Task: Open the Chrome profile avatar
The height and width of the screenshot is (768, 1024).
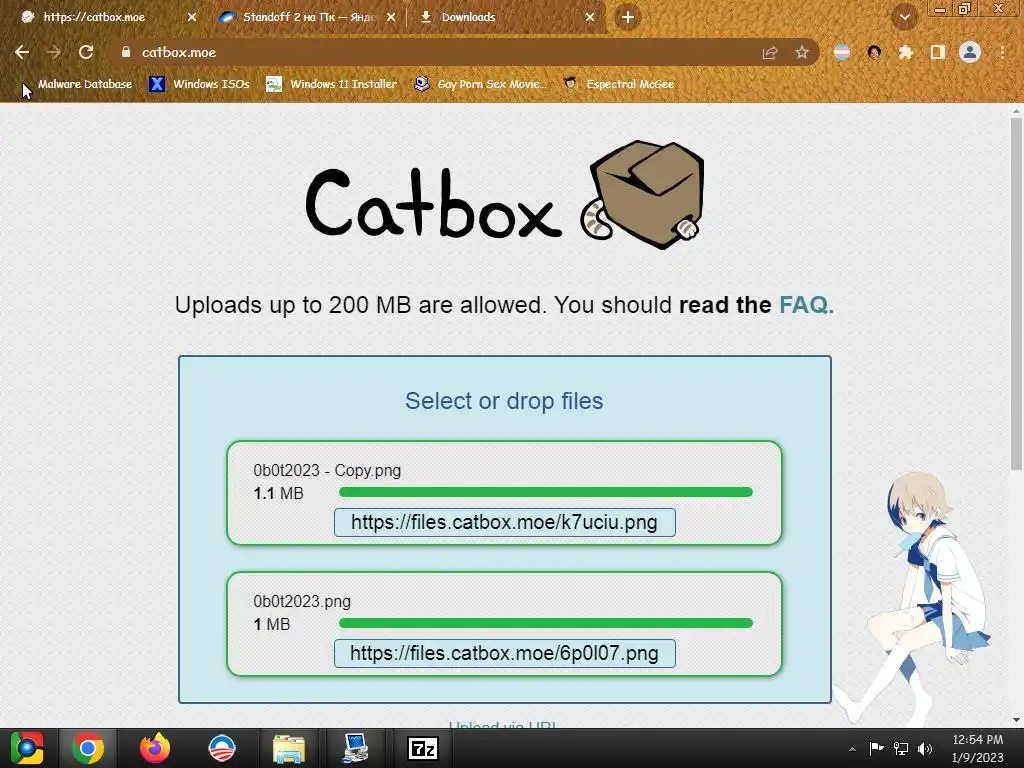Action: point(970,52)
